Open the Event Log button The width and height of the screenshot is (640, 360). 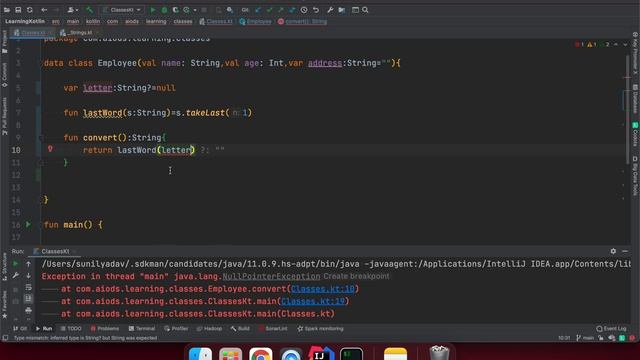[x=611, y=329]
